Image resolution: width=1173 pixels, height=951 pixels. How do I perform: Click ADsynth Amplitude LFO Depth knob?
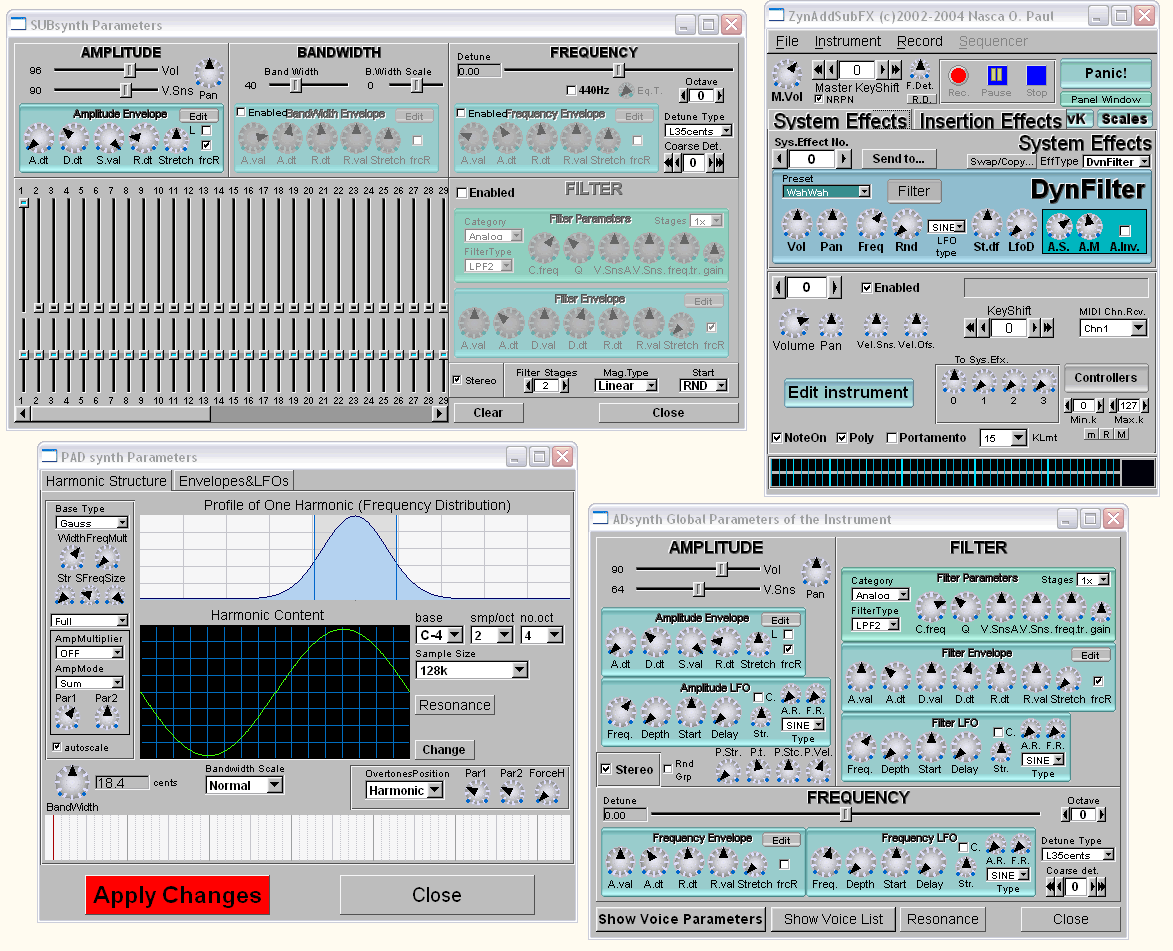(655, 713)
